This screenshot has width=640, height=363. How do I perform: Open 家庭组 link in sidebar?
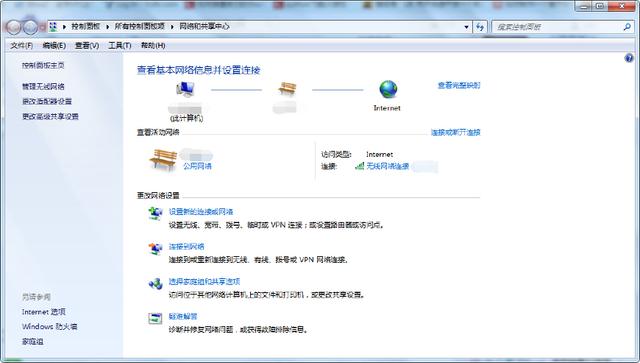pos(33,342)
